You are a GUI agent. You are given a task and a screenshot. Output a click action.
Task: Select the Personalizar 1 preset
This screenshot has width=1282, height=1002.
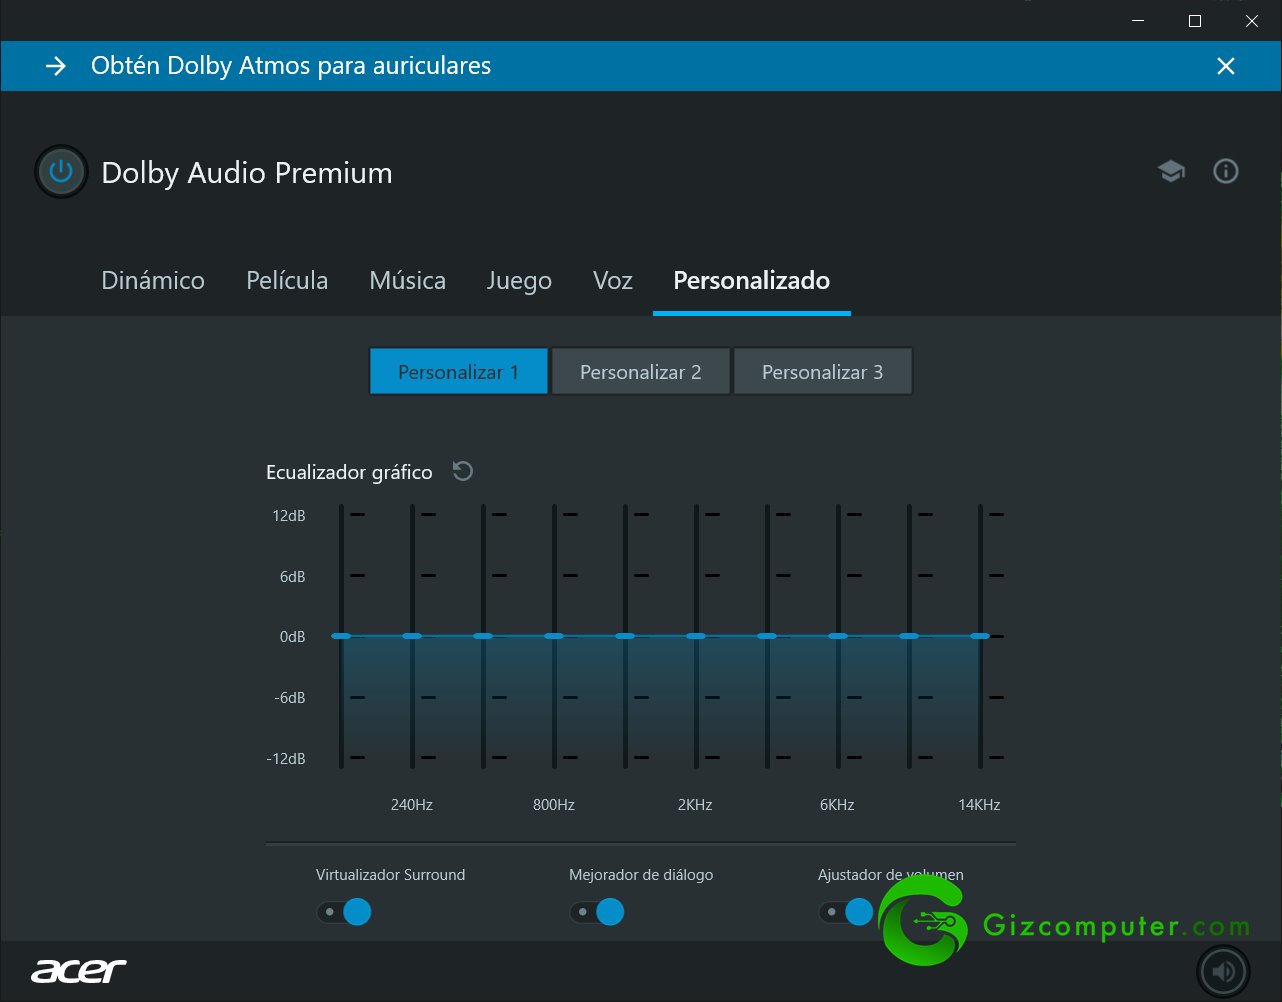459,371
